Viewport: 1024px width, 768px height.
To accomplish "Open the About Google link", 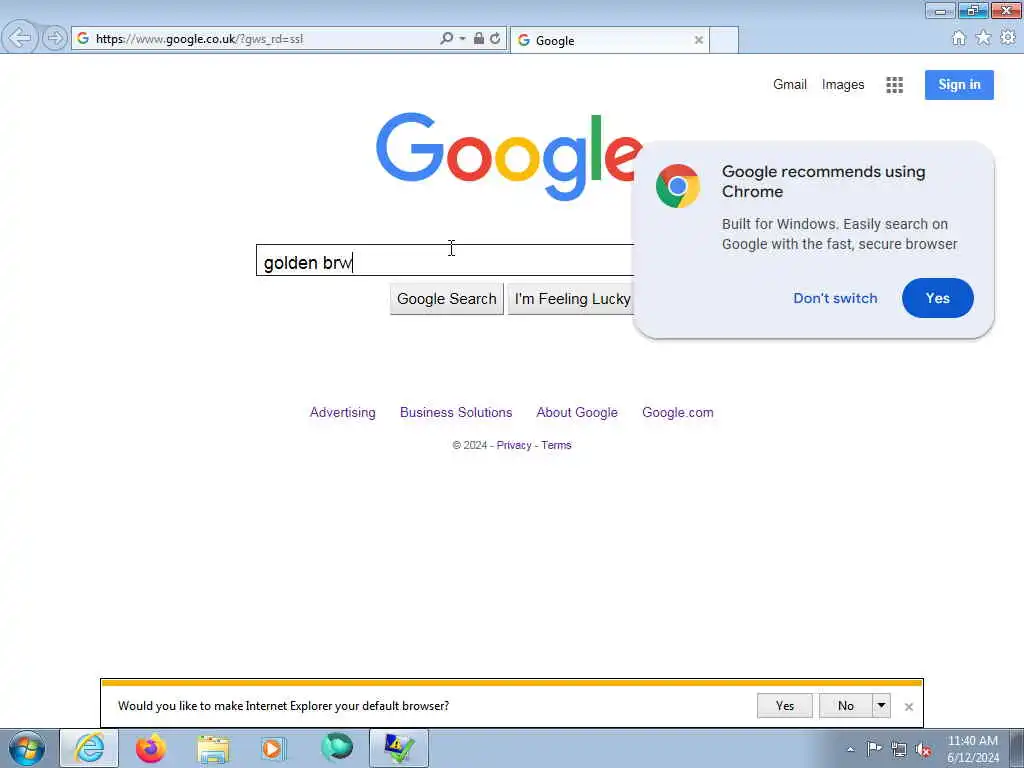I will [x=577, y=413].
